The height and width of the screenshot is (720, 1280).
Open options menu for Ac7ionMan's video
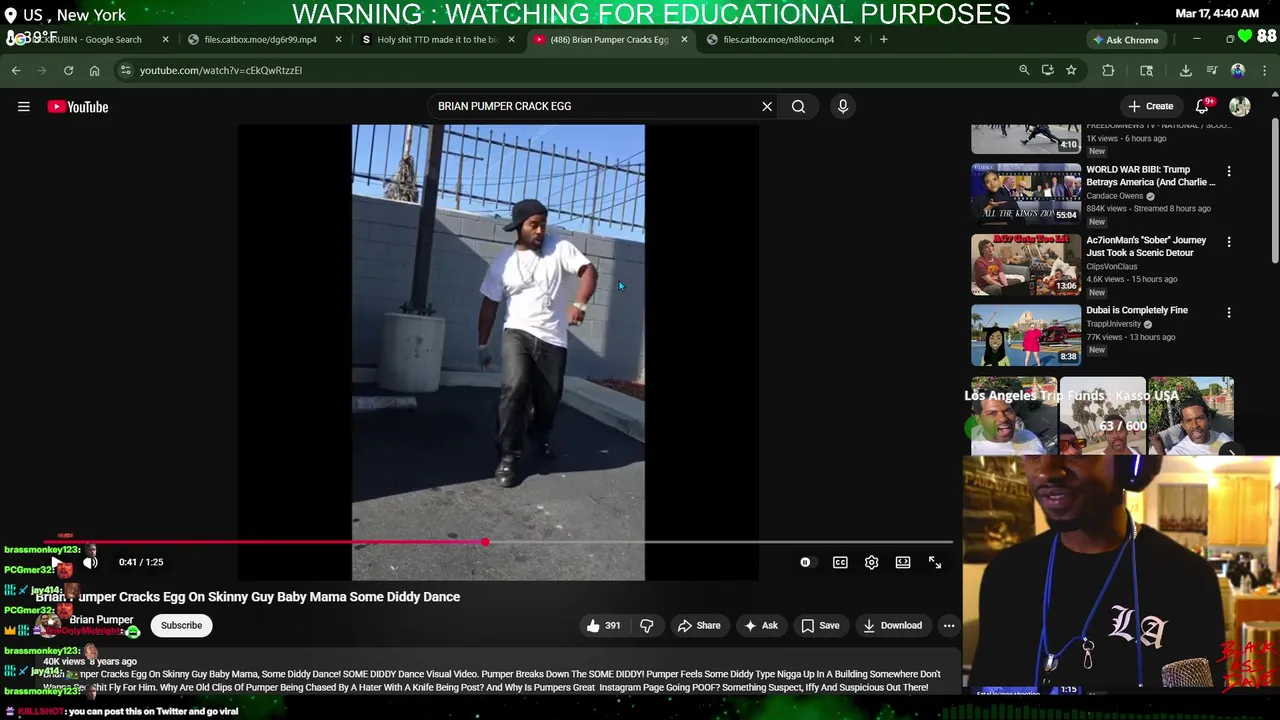(1229, 242)
